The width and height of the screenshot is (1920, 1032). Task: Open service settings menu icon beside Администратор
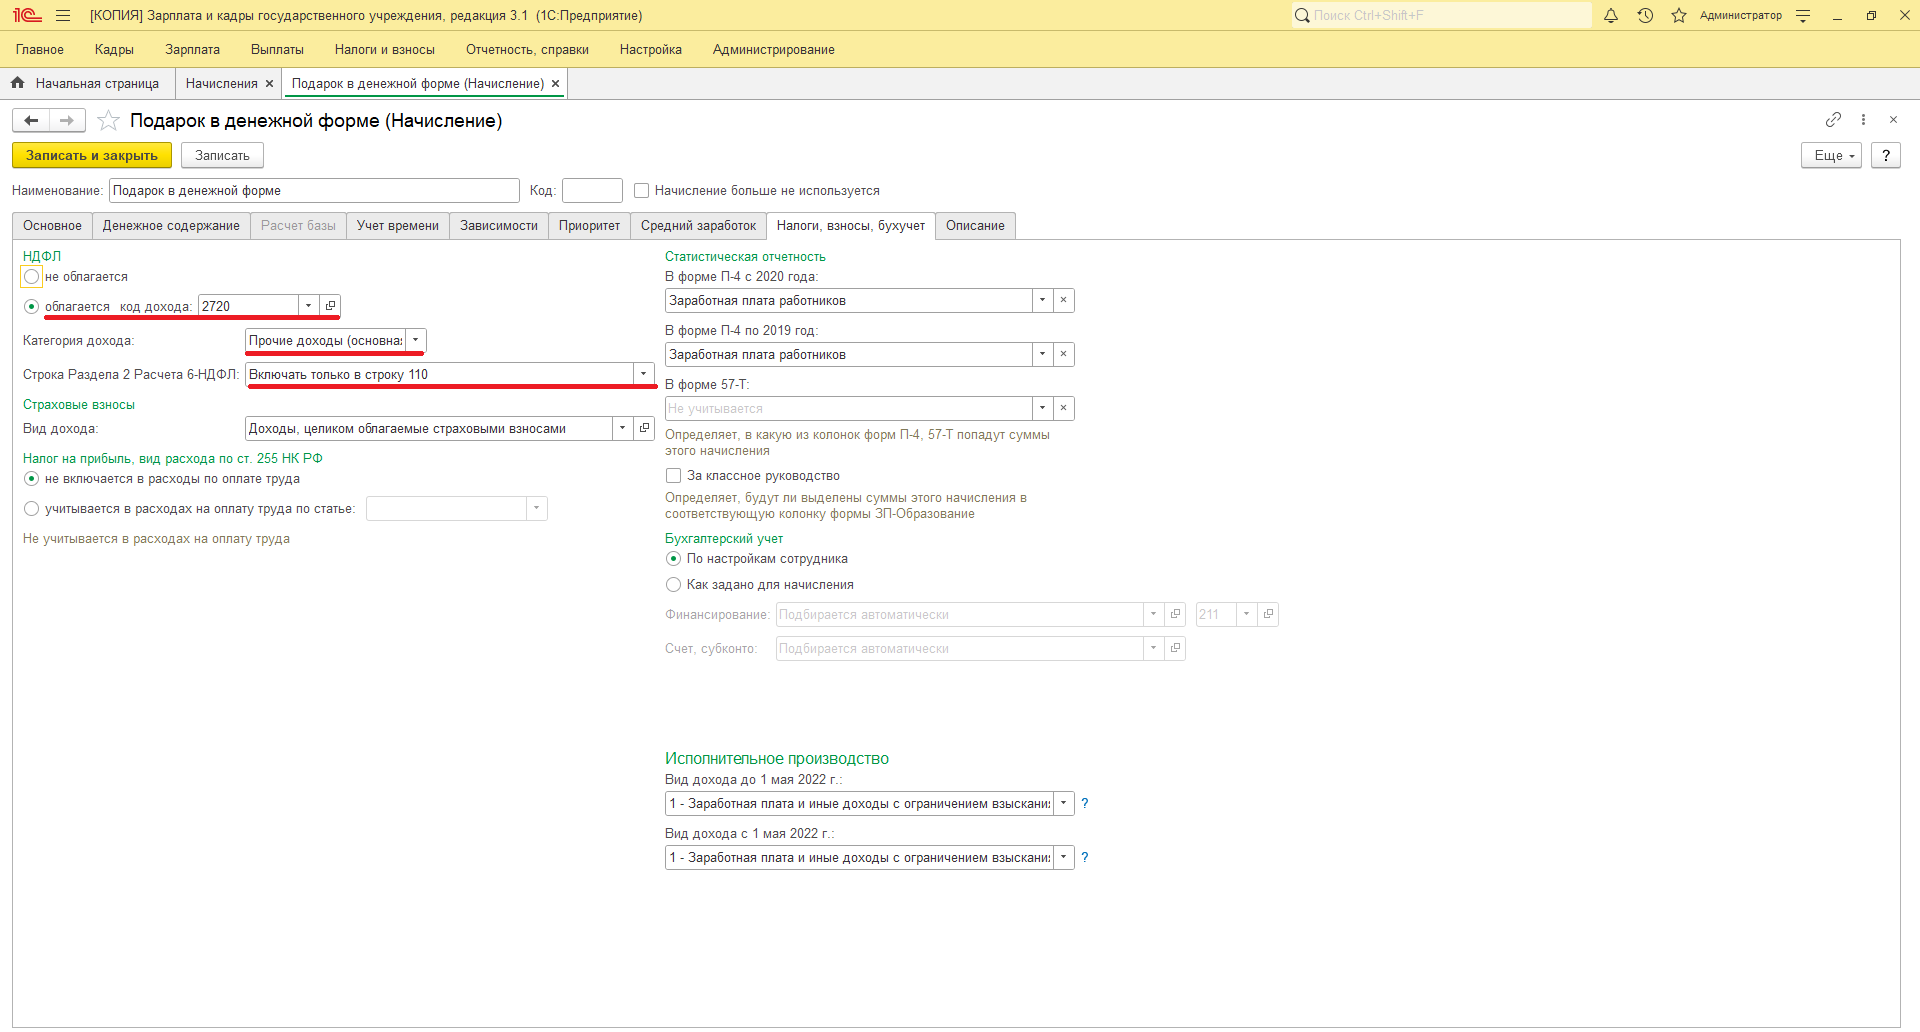[1803, 16]
